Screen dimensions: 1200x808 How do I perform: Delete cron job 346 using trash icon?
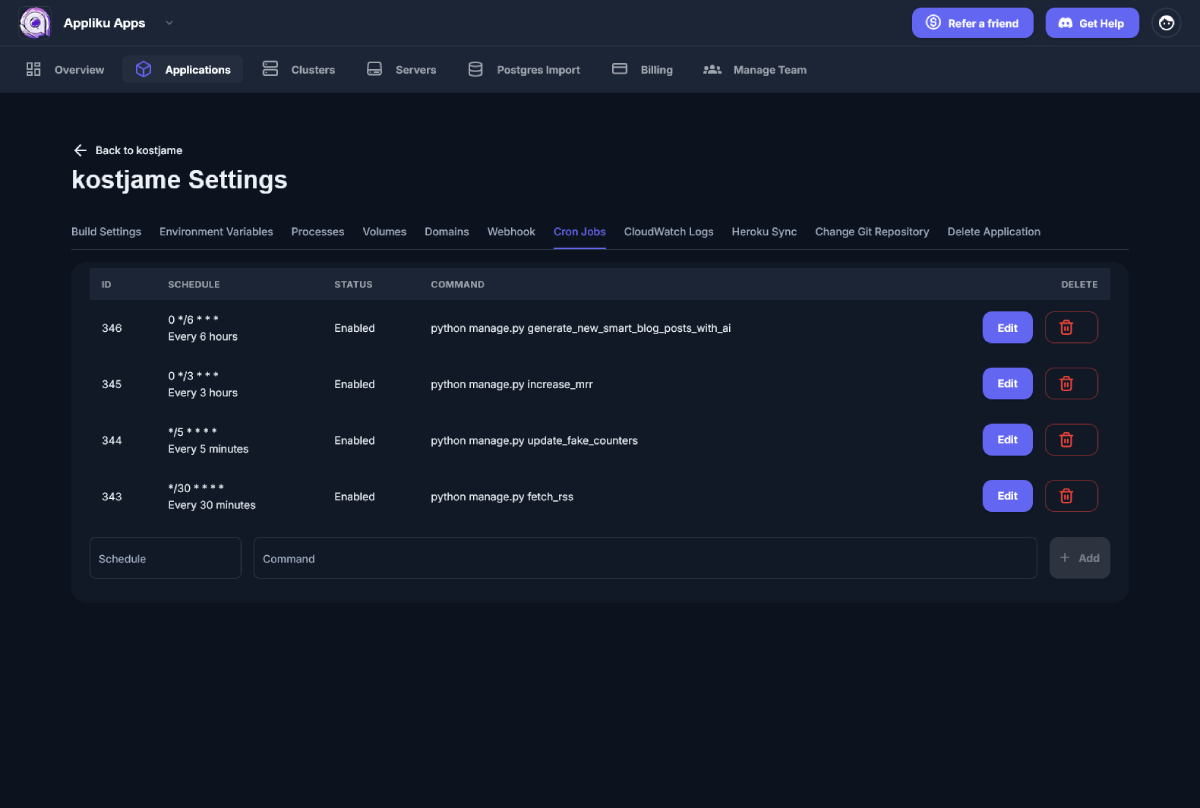(1071, 327)
